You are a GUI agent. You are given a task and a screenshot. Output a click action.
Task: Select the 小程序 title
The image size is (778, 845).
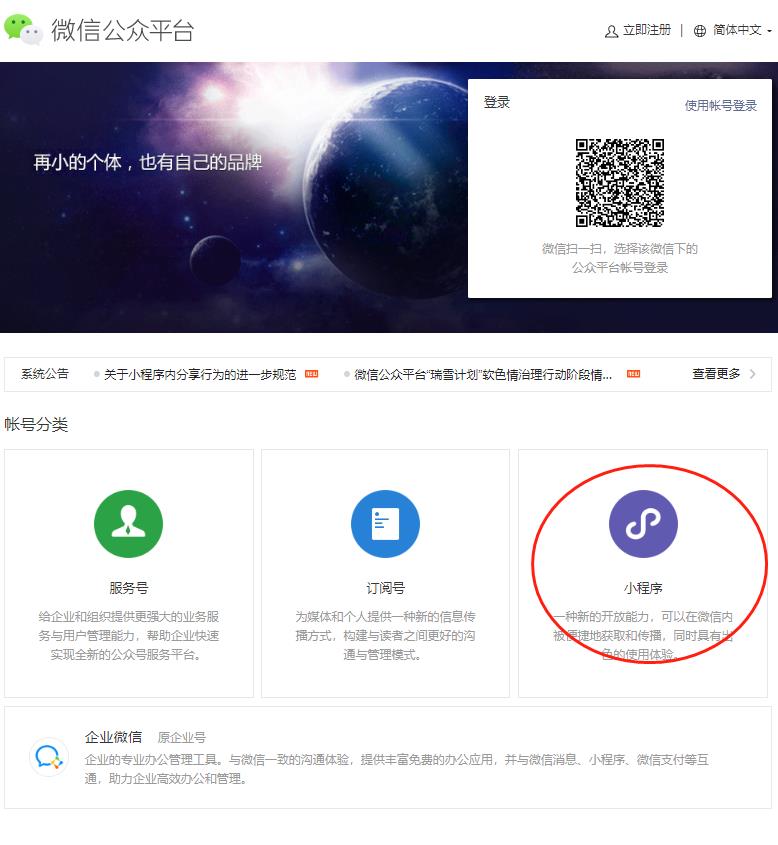click(643, 588)
